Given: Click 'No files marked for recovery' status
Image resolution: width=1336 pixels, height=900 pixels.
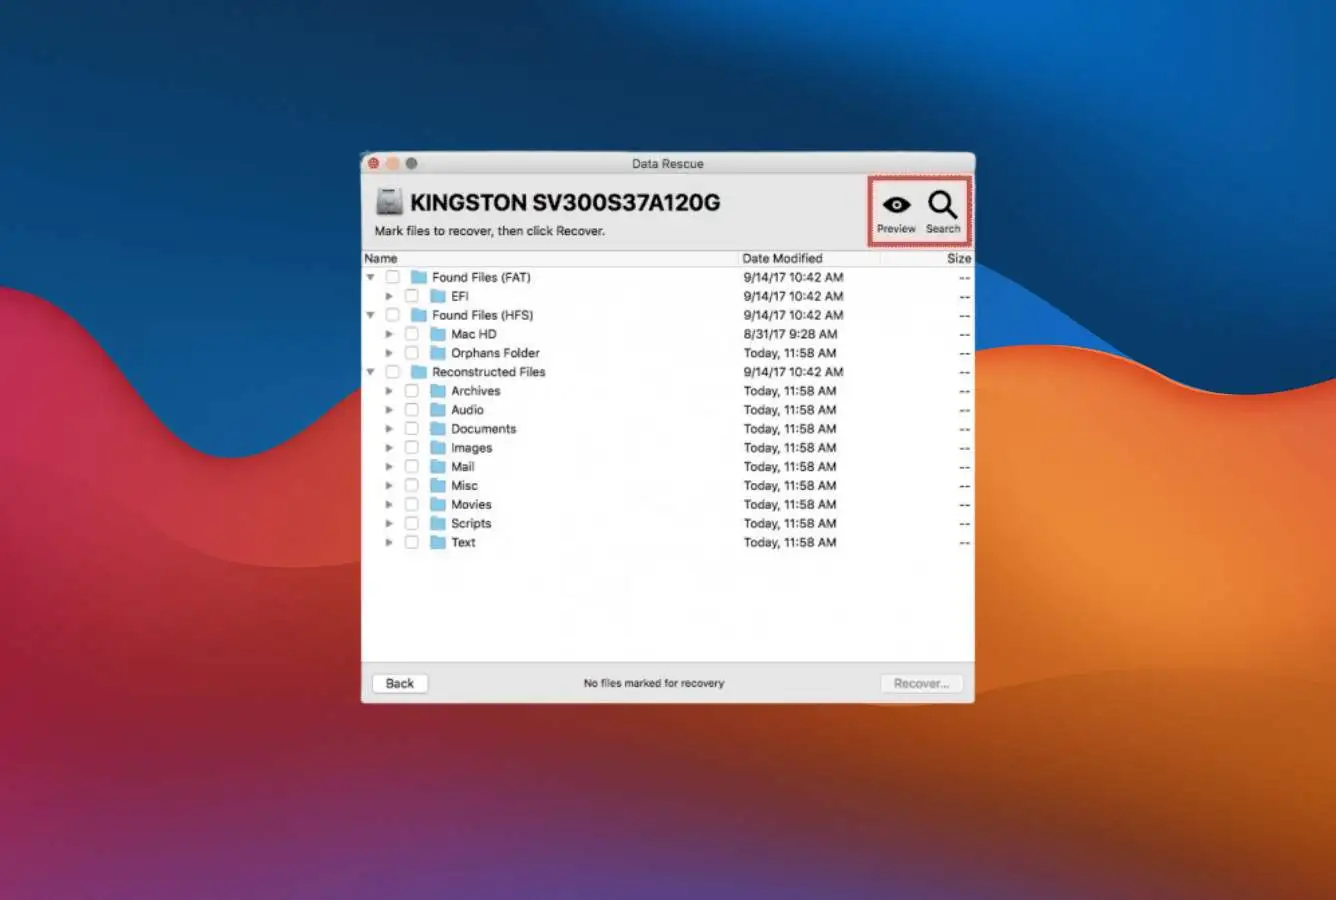Looking at the screenshot, I should (654, 684).
